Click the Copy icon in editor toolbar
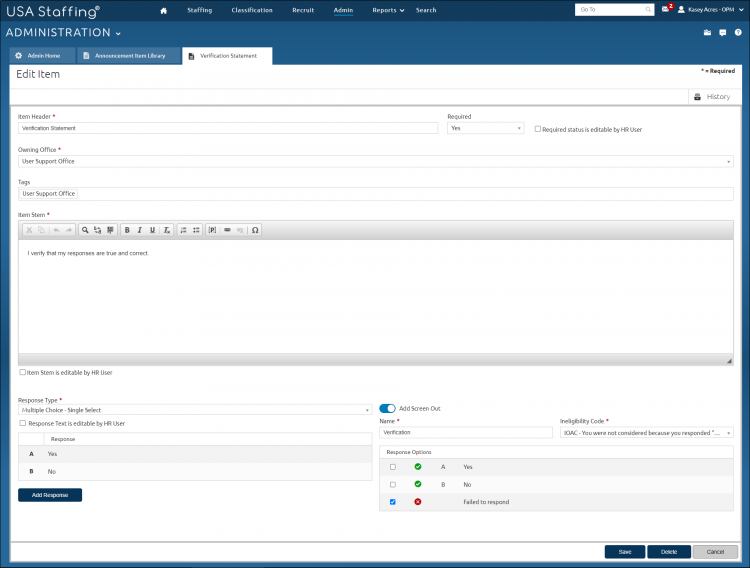Screen dimensions: 750x568 (42, 230)
